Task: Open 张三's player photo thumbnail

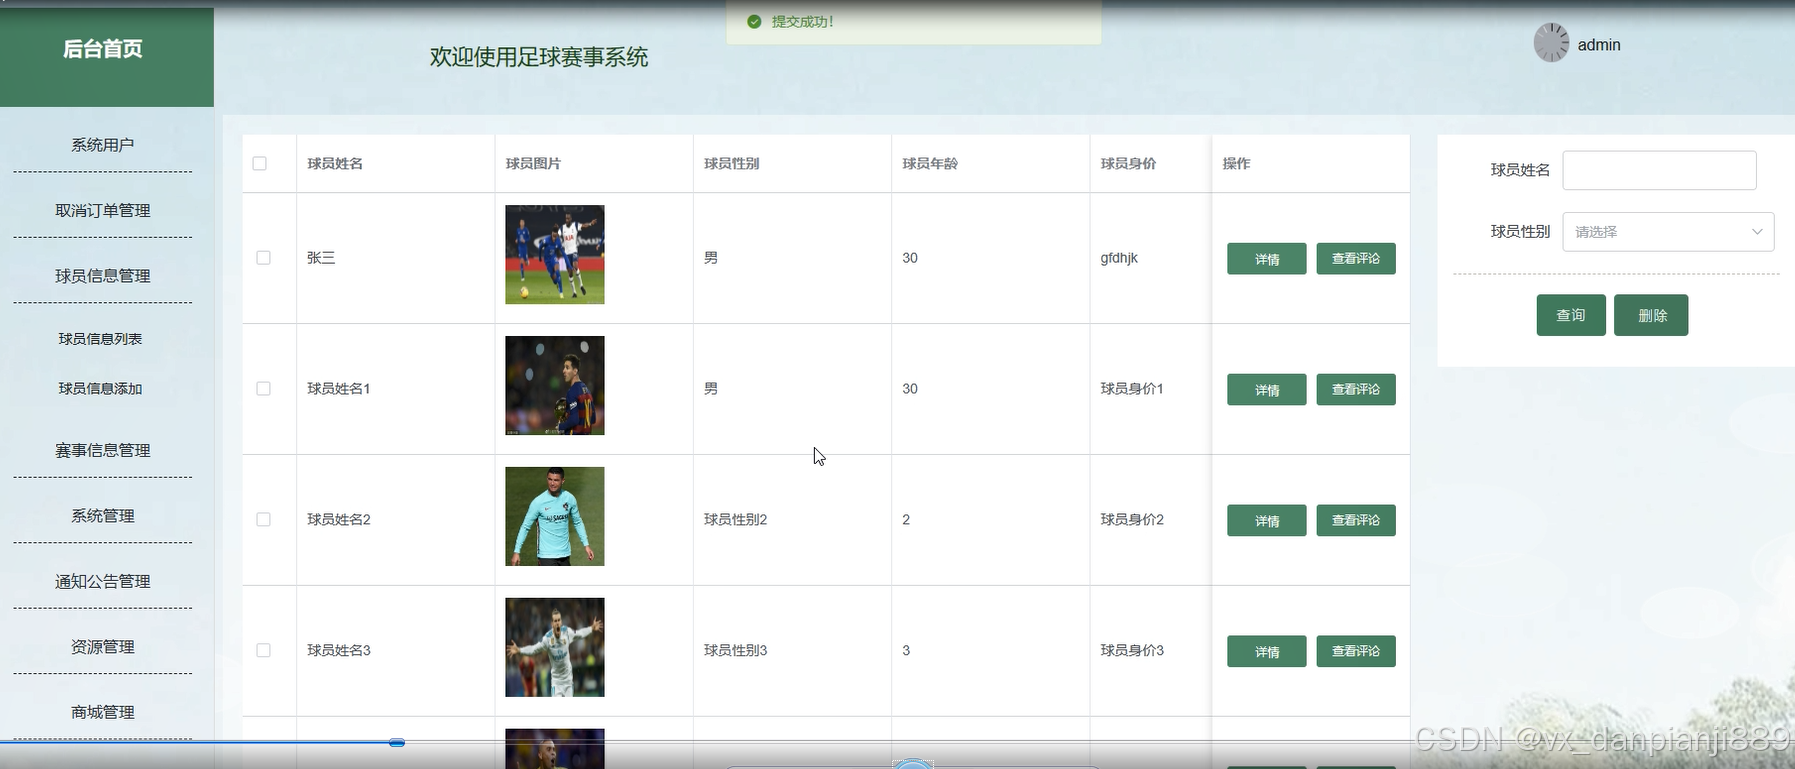Action: [555, 255]
